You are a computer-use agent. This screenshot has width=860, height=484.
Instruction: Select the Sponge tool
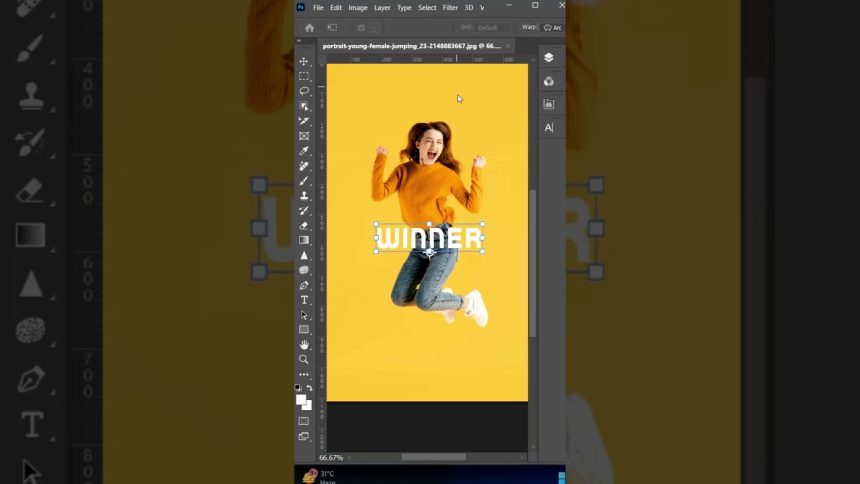(x=304, y=270)
